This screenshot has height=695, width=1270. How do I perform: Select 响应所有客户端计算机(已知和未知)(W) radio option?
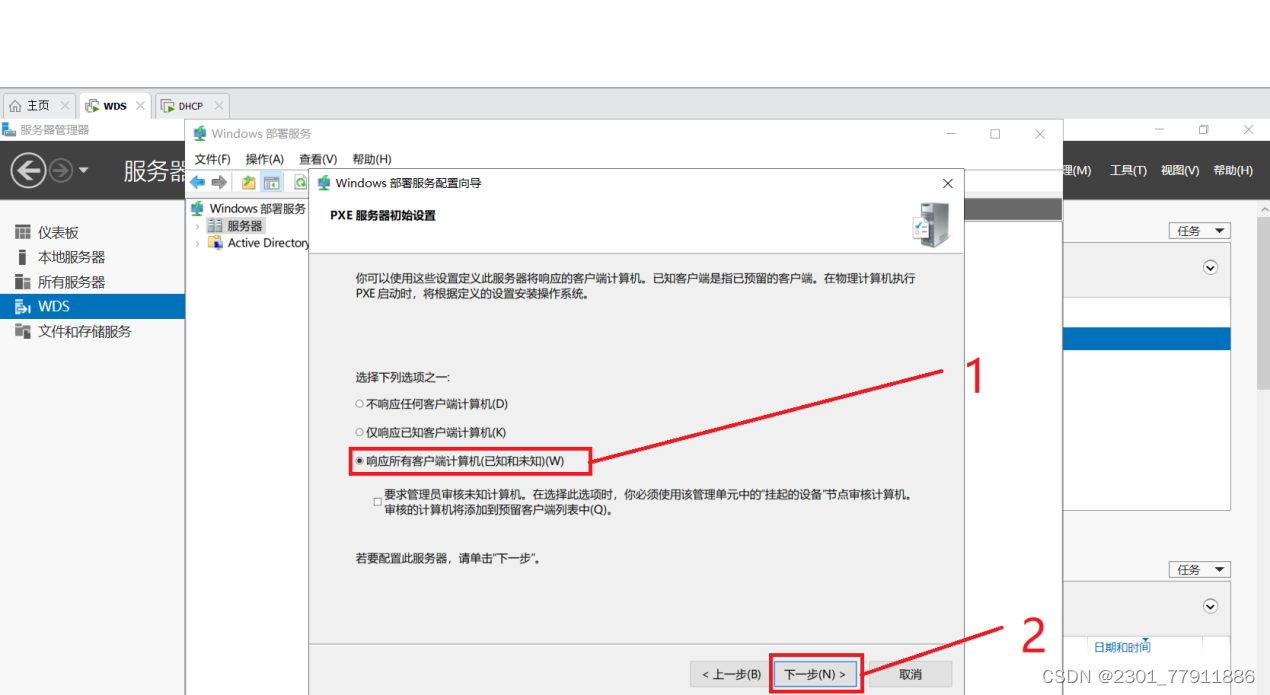click(460, 461)
